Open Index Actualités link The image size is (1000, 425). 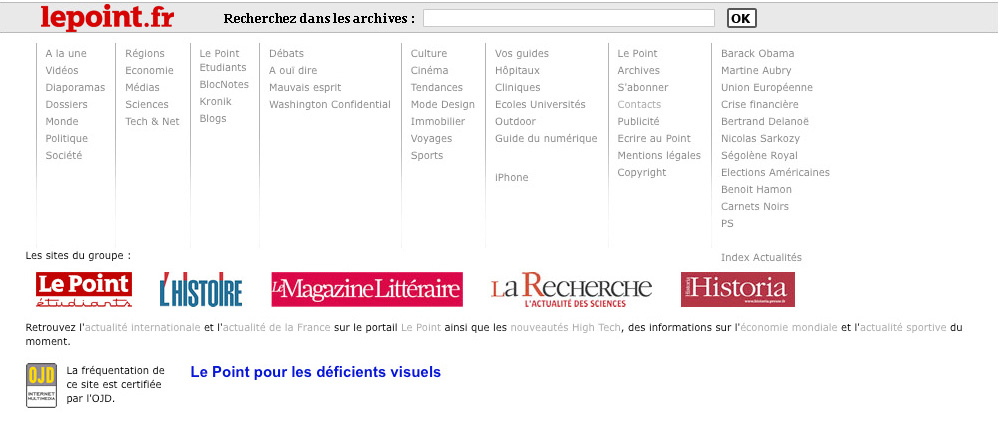(761, 258)
